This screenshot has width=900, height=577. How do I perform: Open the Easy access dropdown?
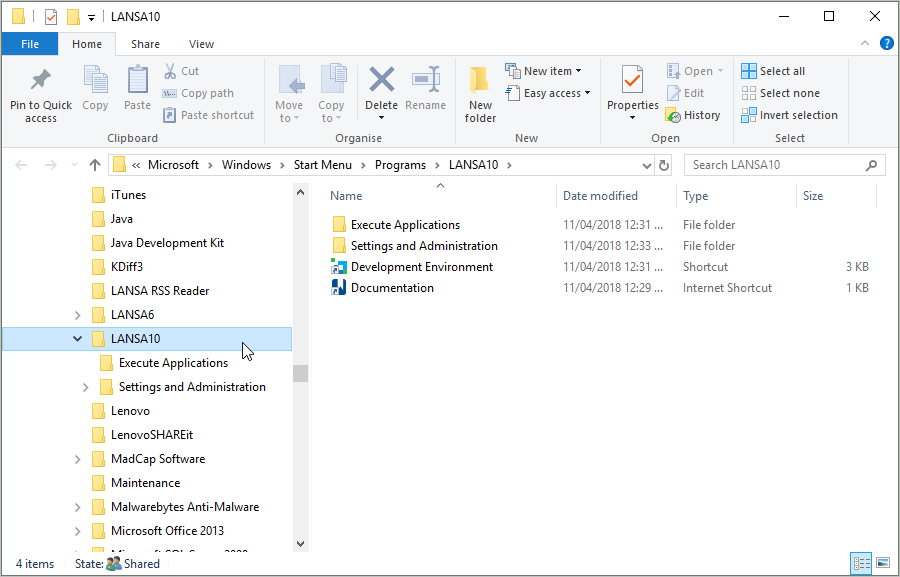(548, 93)
